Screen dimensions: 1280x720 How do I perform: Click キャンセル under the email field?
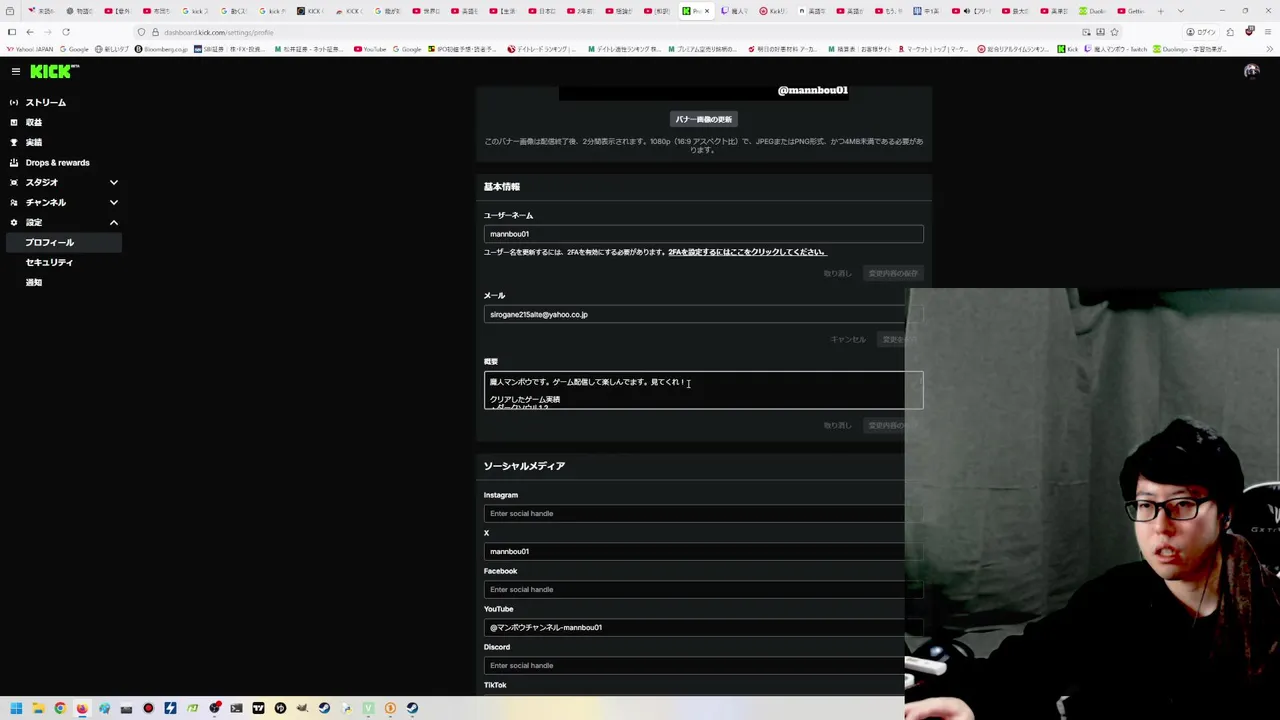point(848,339)
